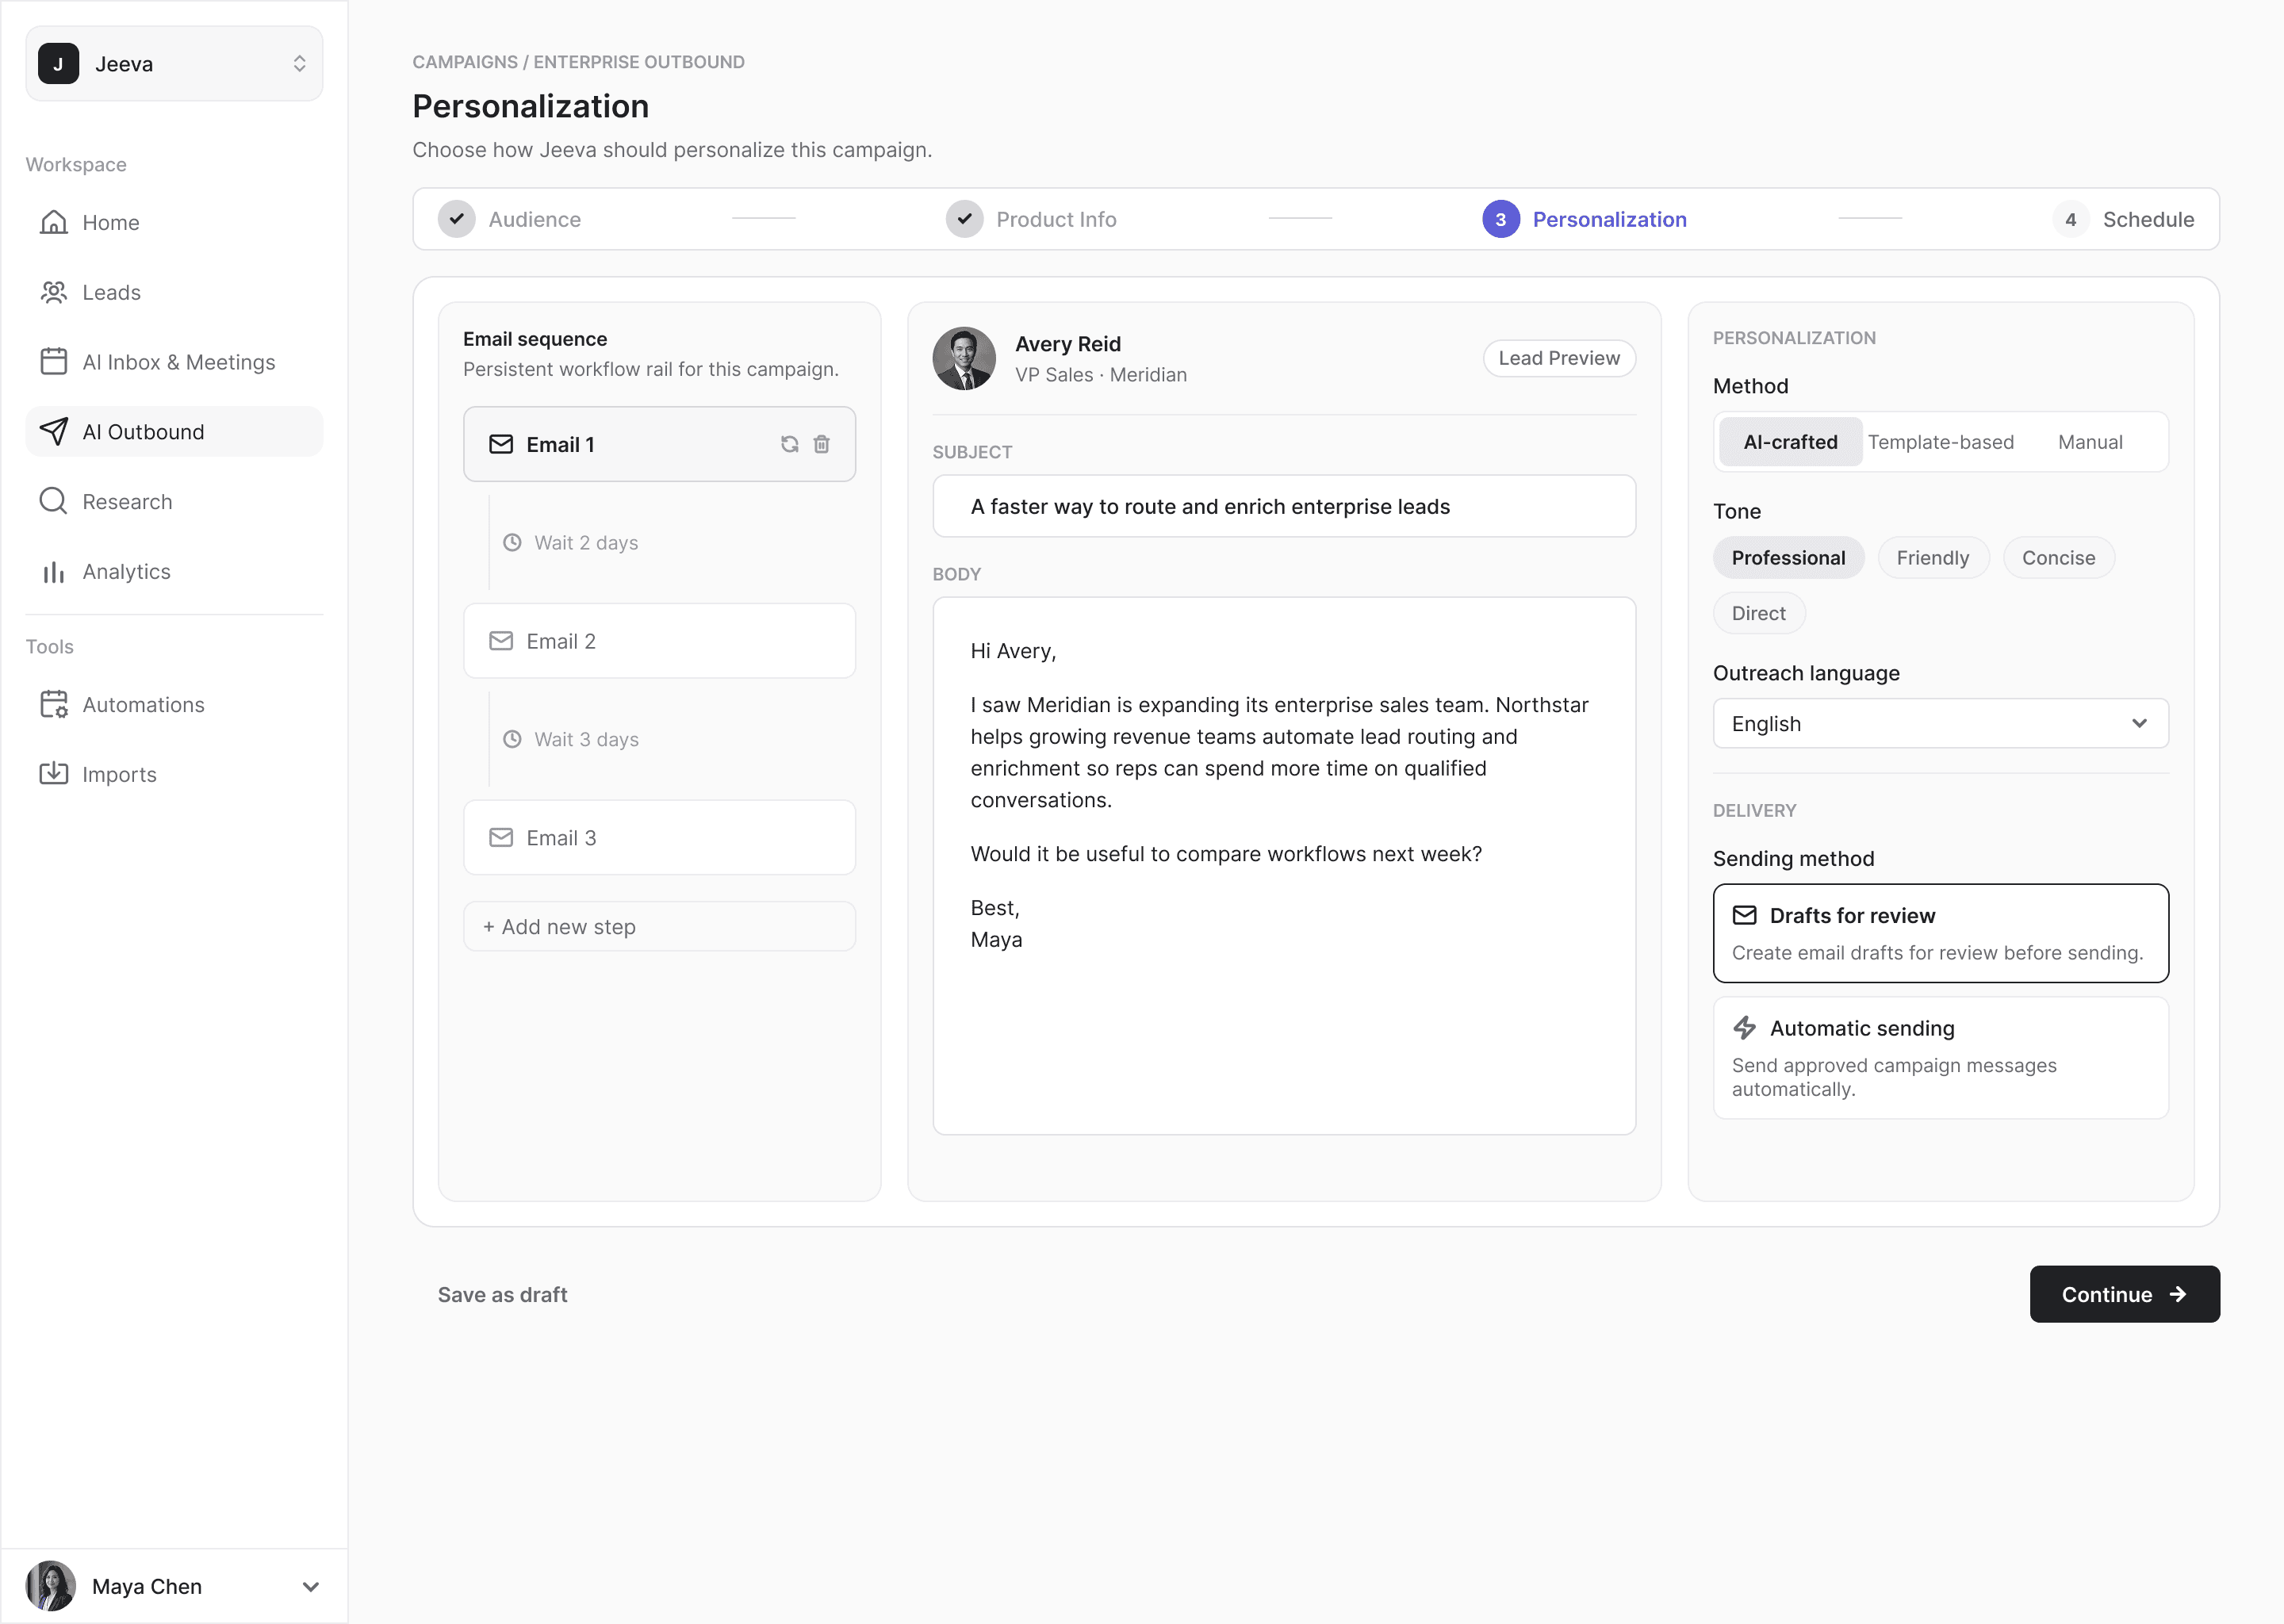Delete Email 1 with the trash icon
Image resolution: width=2284 pixels, height=1624 pixels.
pyautogui.click(x=821, y=444)
